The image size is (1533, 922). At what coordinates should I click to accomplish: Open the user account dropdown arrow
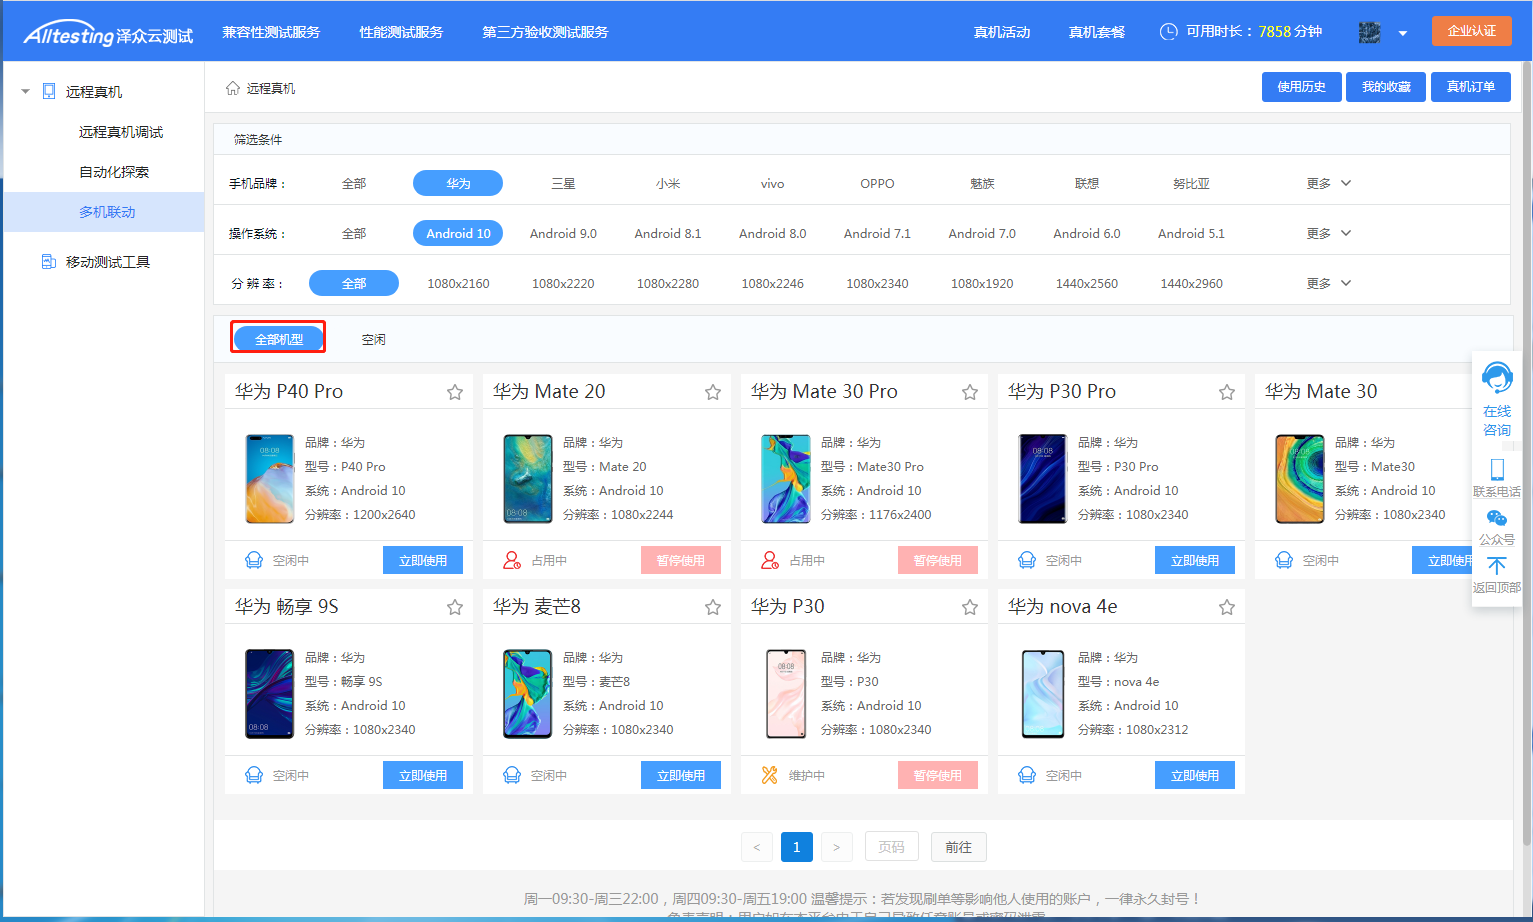coord(1403,33)
